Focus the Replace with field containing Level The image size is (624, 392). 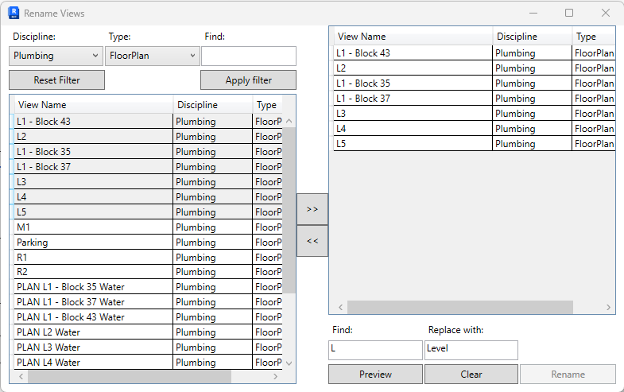click(471, 350)
